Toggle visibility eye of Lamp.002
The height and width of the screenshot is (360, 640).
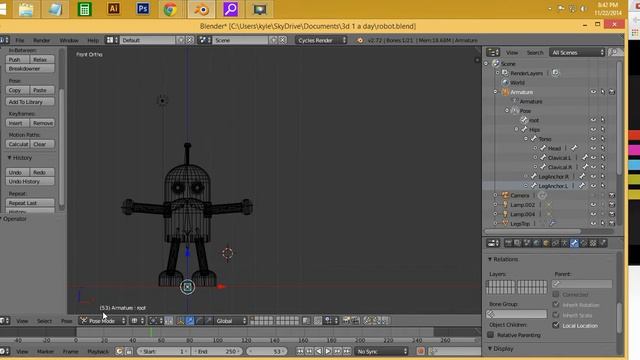pos(593,204)
